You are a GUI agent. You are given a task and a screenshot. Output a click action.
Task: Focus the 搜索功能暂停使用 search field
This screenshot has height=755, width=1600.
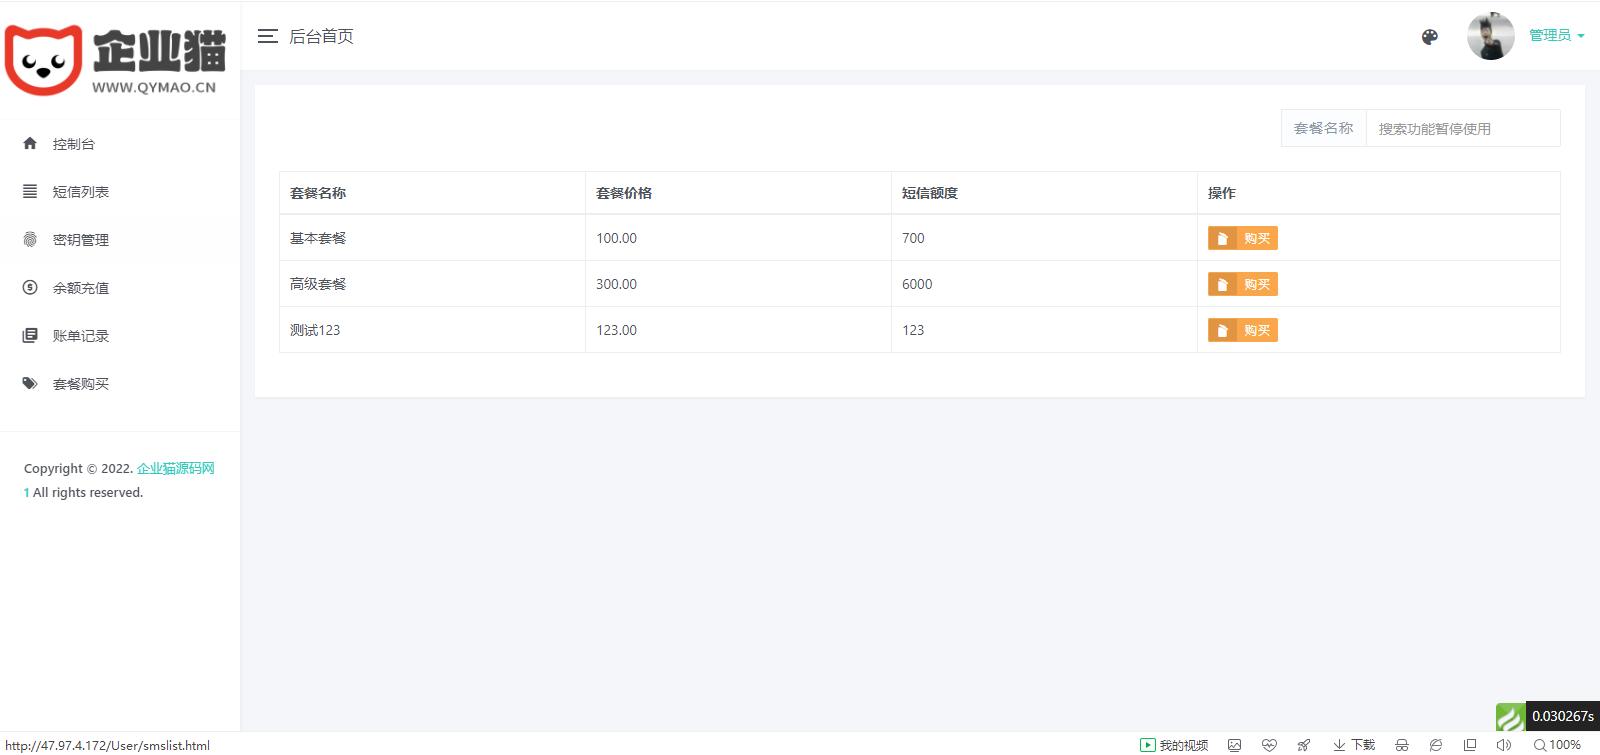(1463, 128)
